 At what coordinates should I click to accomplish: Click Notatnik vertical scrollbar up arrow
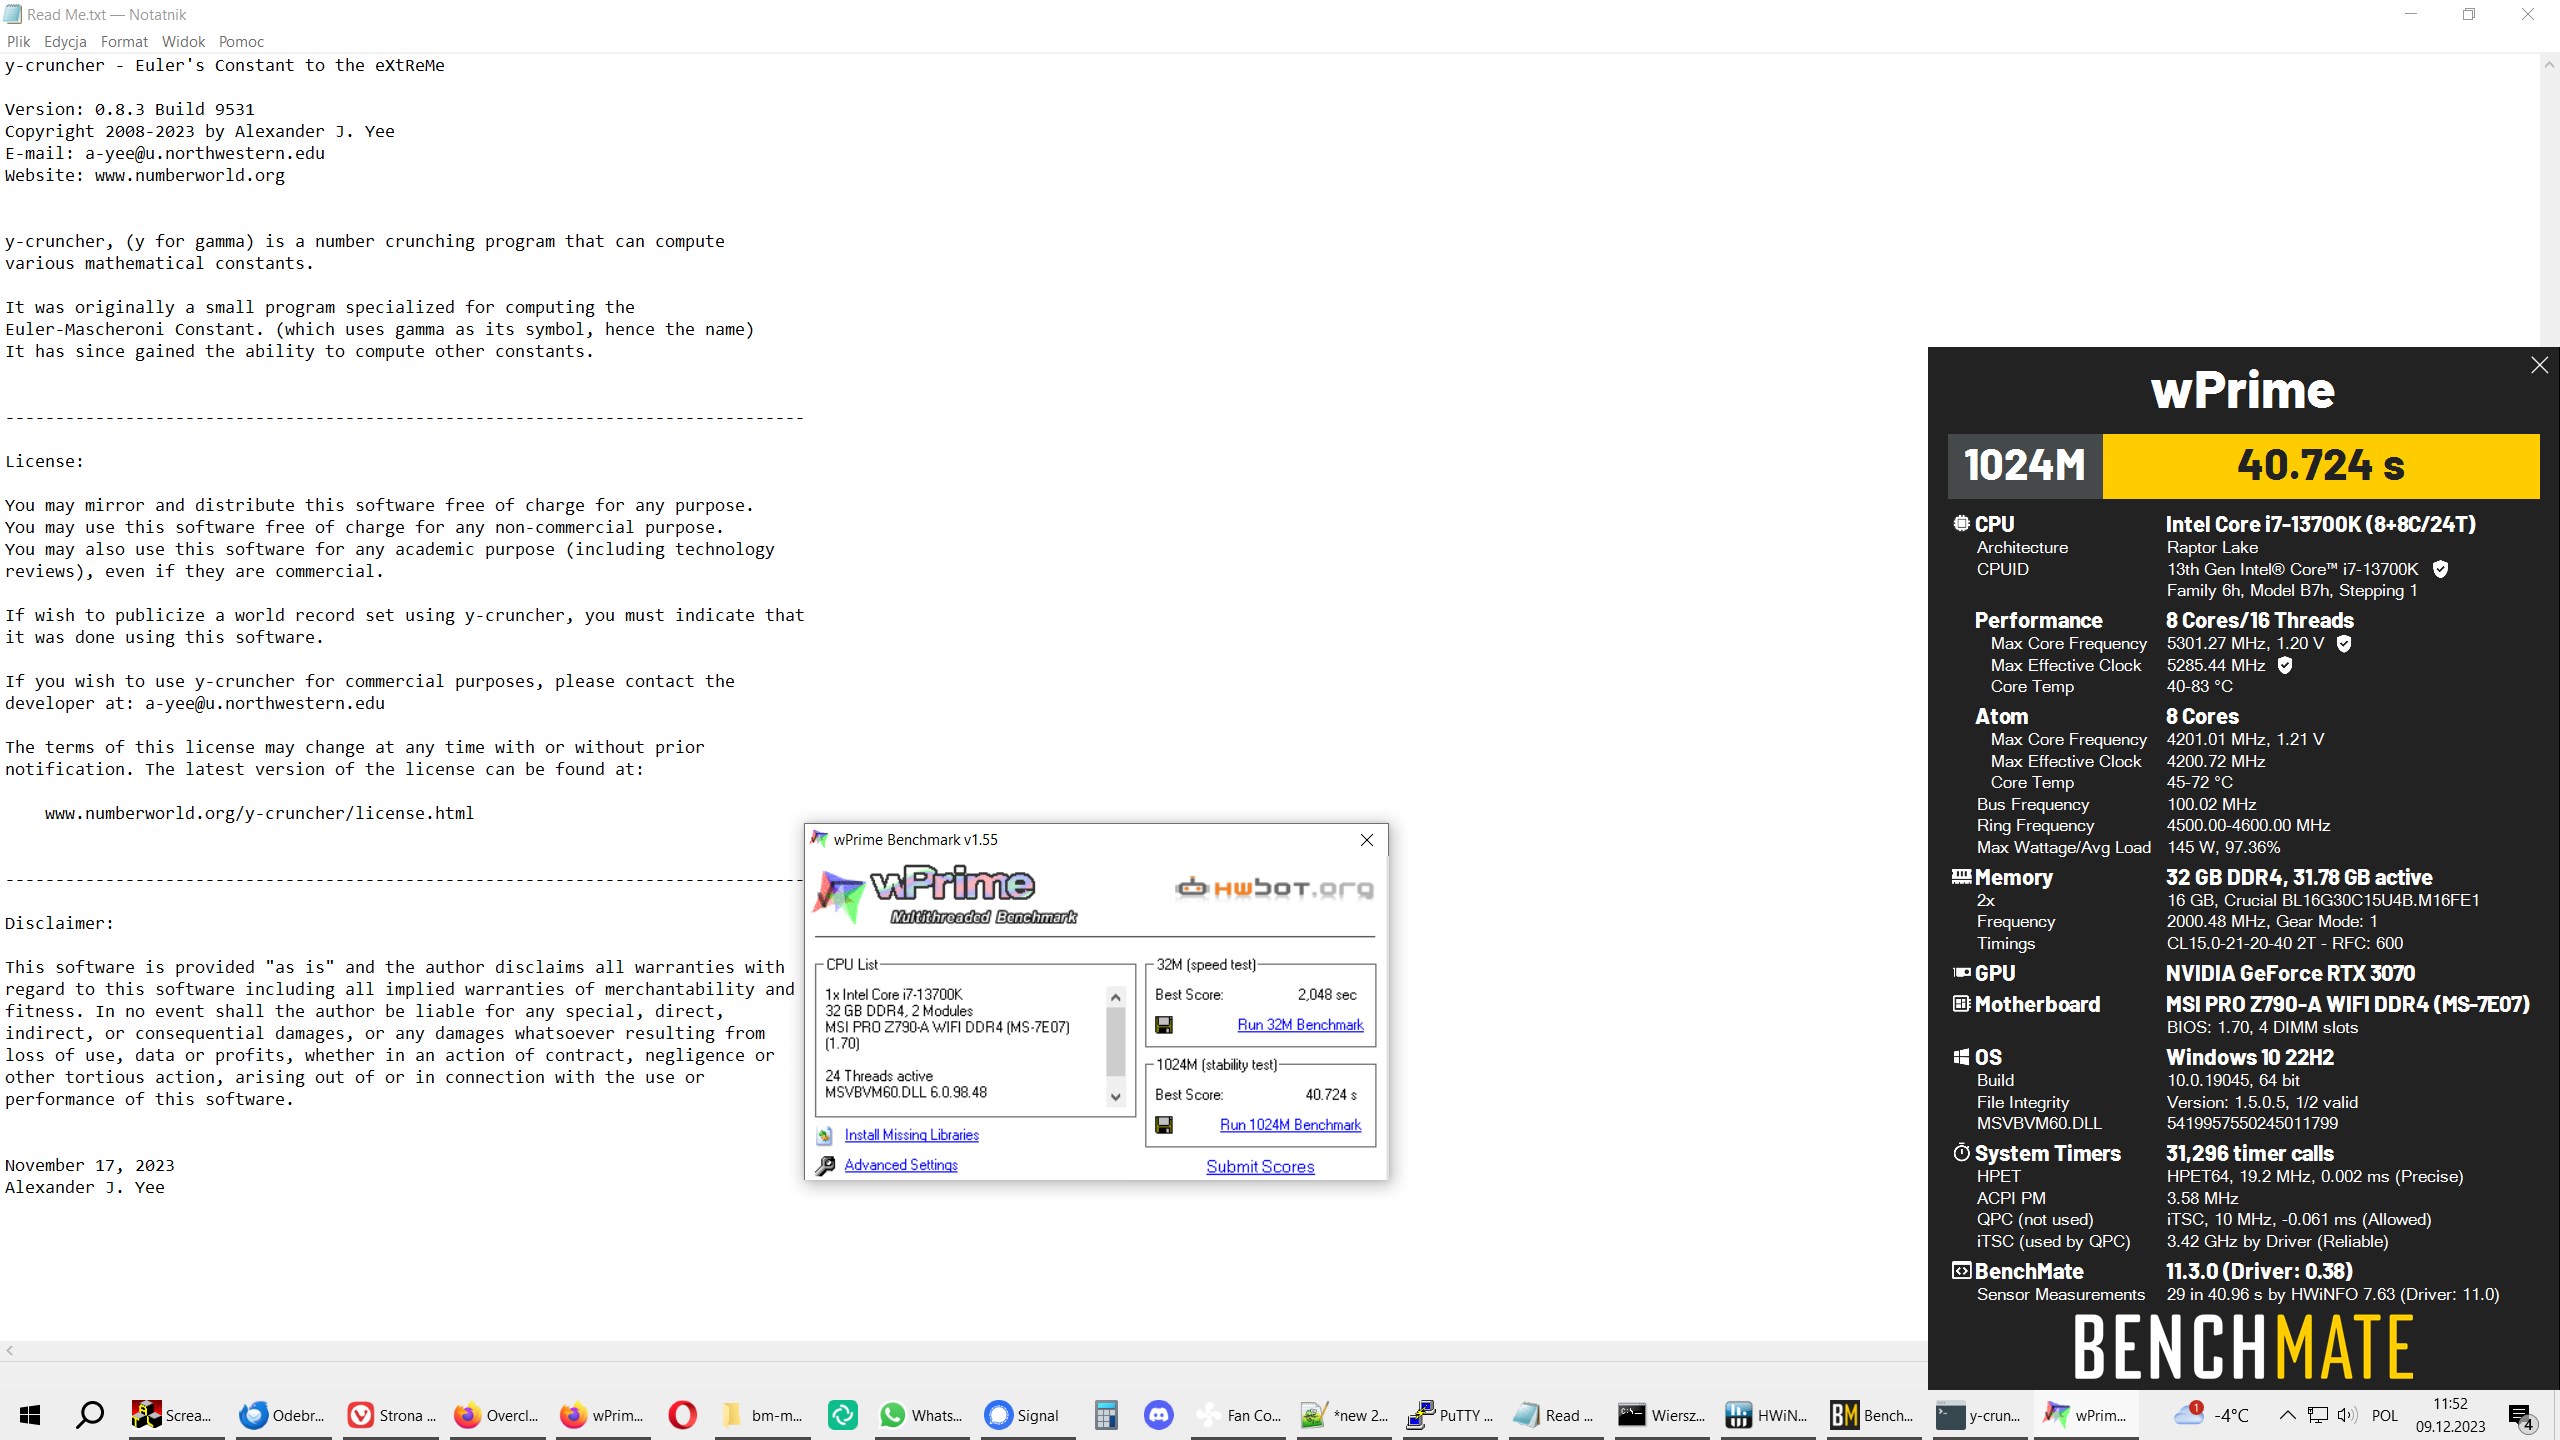pyautogui.click(x=2549, y=65)
